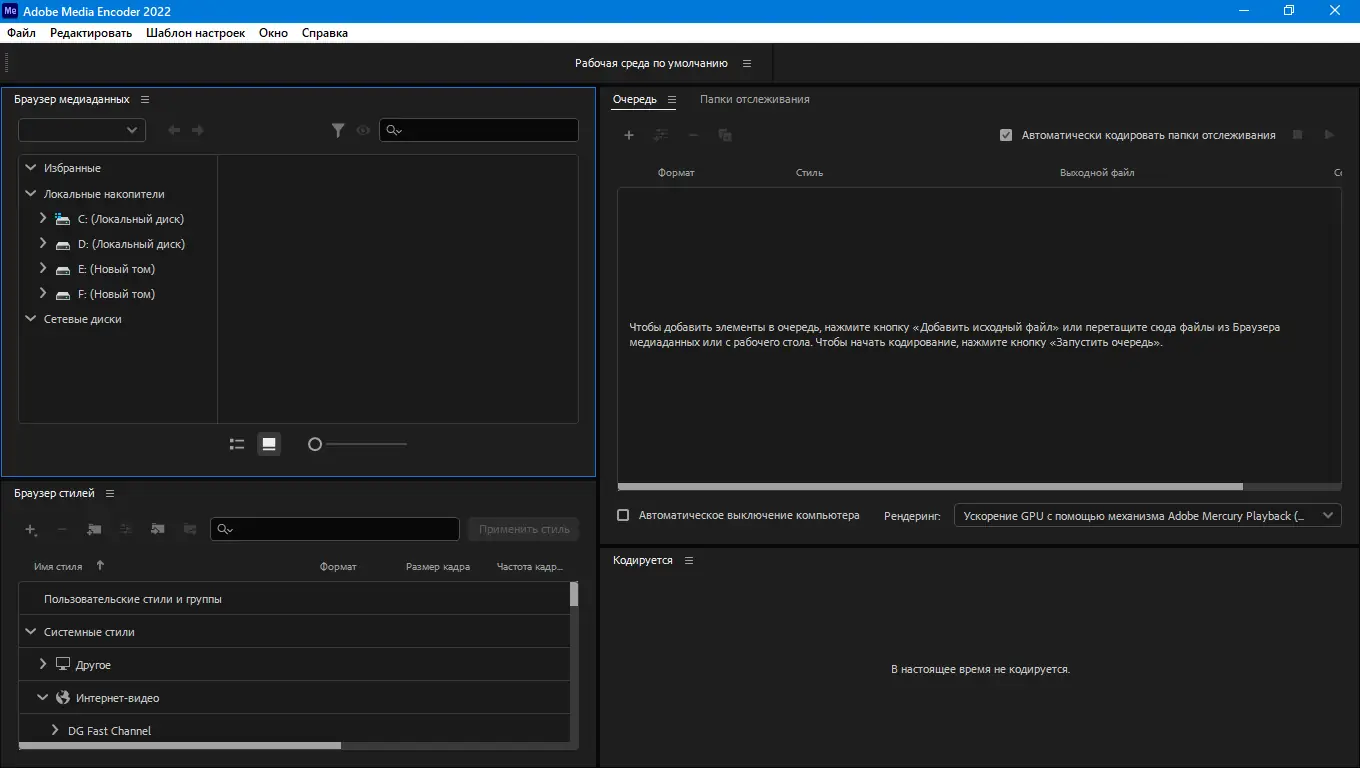Image resolution: width=1360 pixels, height=768 pixels.
Task: Switch media browser to thumbnail view
Action: (x=269, y=444)
